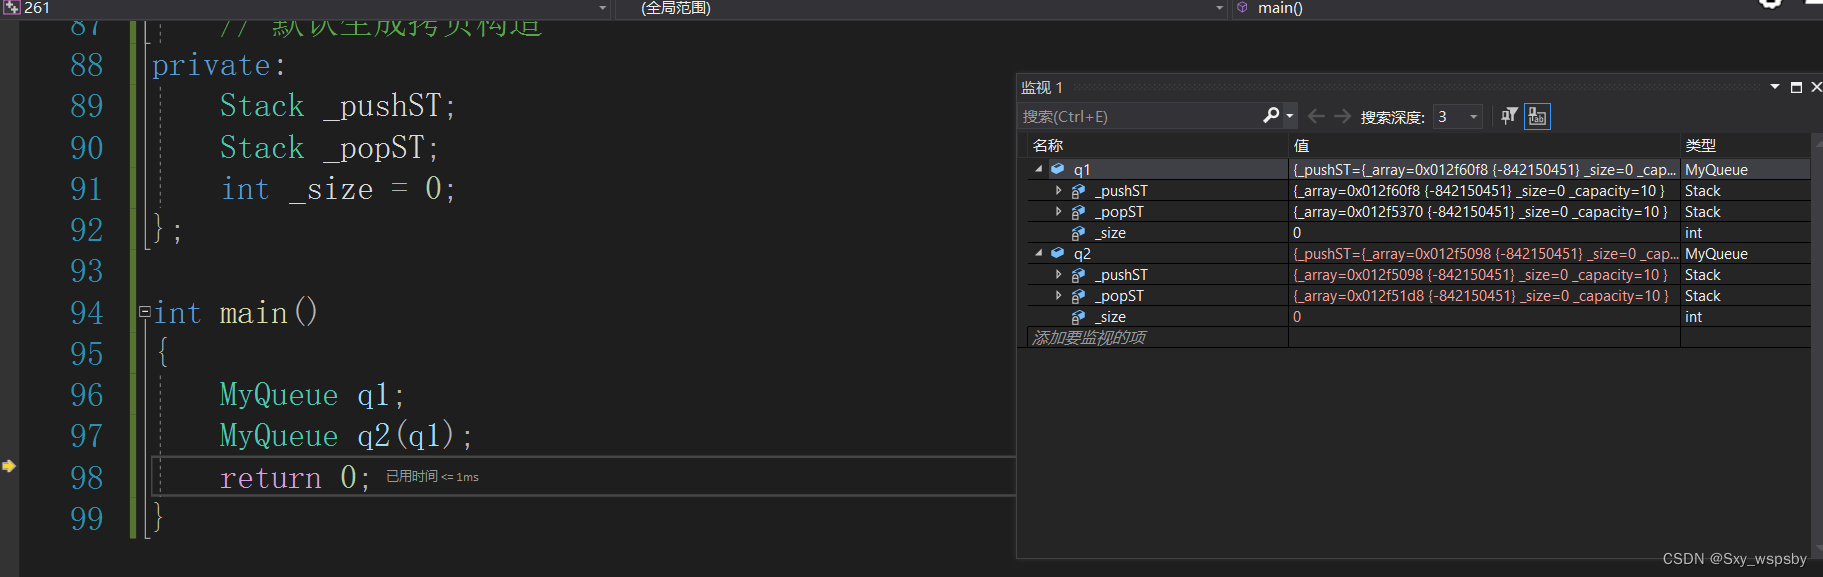
Task: Maximize the Watch 1 panel
Action: [x=1796, y=87]
